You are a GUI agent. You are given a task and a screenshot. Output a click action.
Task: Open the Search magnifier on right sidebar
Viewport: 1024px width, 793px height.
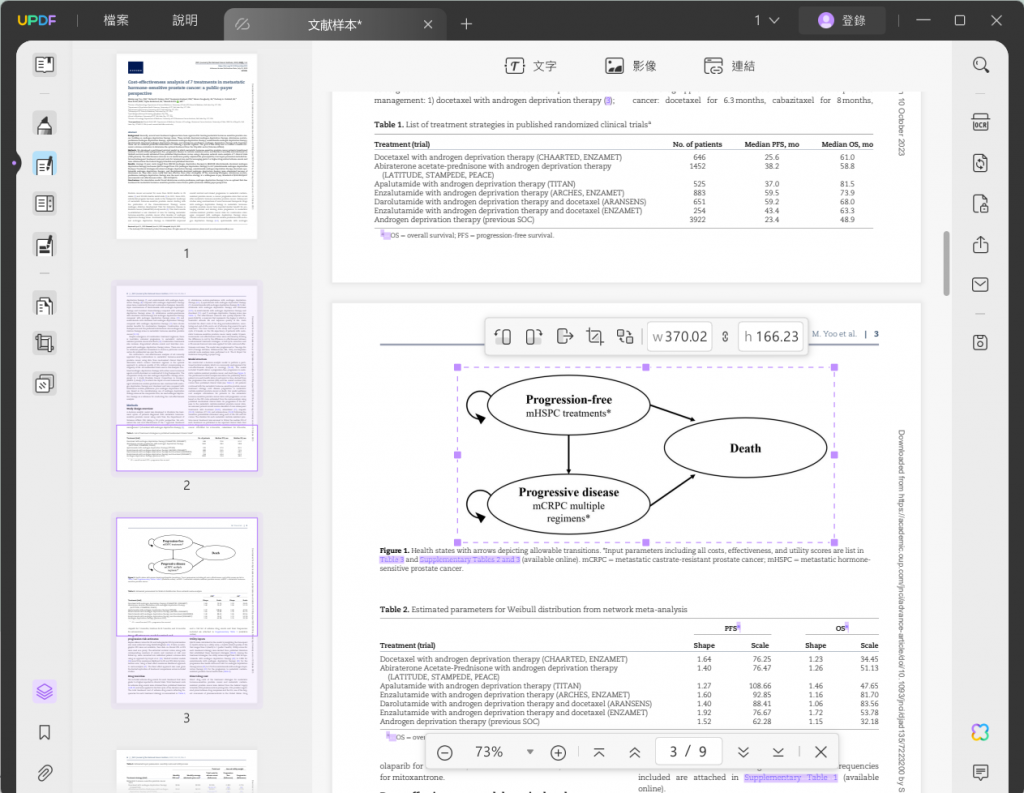[x=980, y=65]
